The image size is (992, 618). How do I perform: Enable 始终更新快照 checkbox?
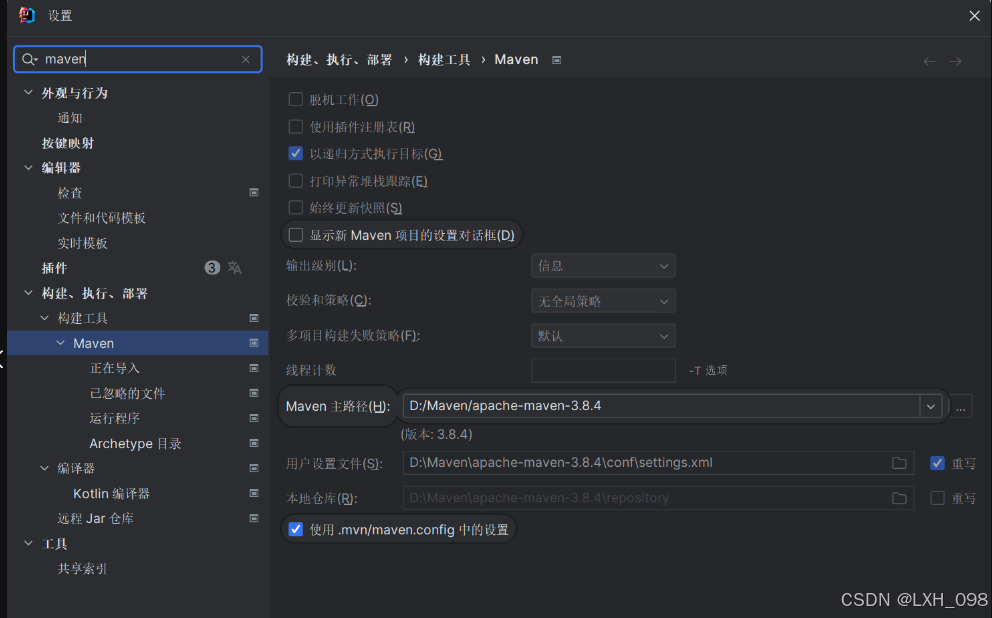pyautogui.click(x=295, y=207)
